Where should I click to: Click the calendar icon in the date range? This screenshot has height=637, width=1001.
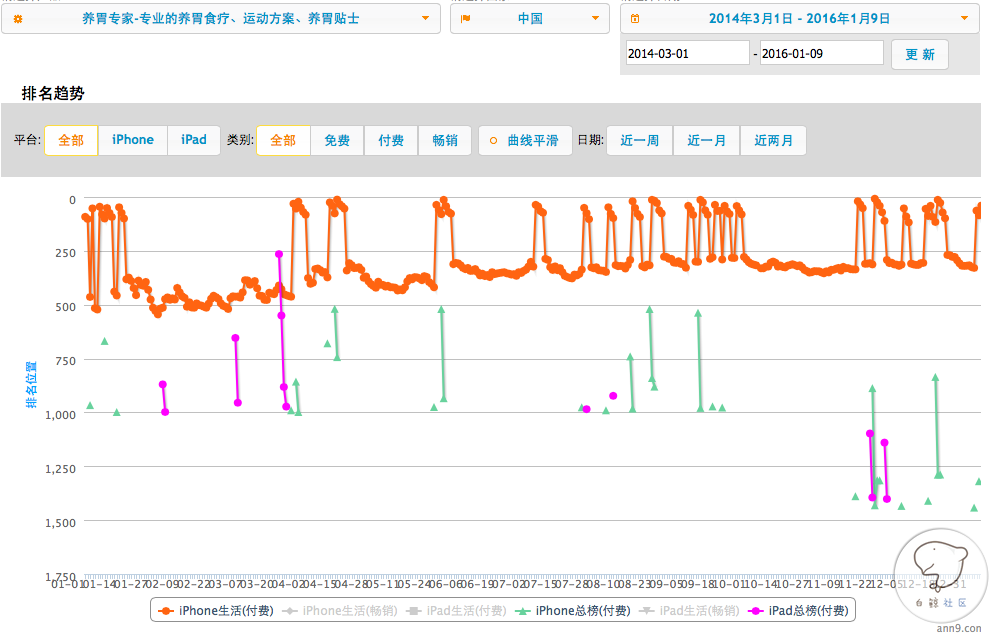[x=635, y=19]
